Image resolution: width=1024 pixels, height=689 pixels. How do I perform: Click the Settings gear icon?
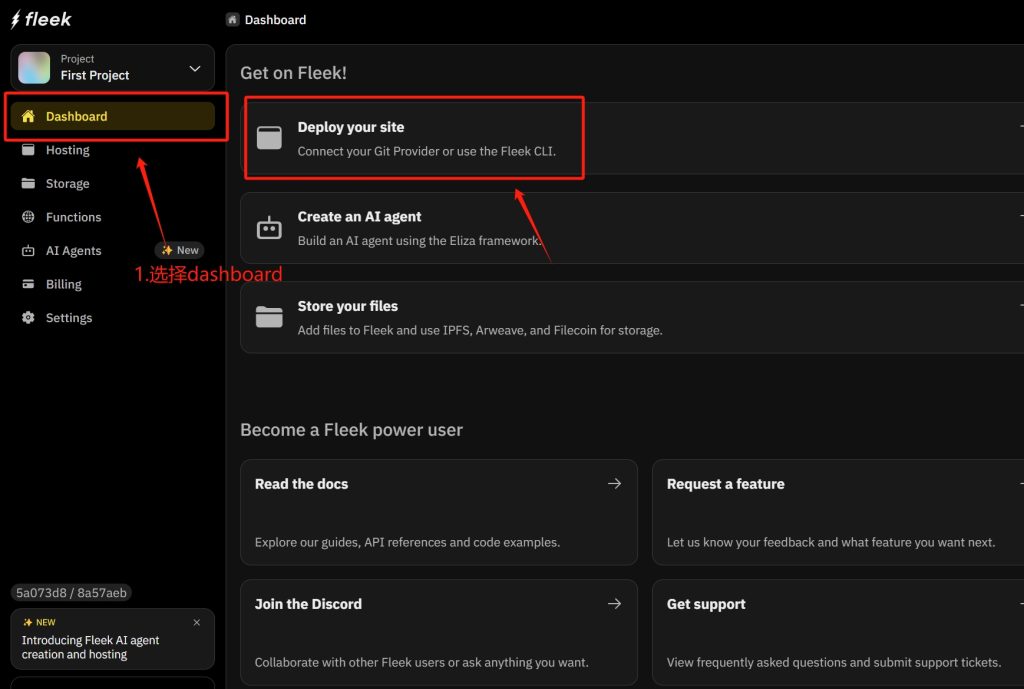click(x=28, y=317)
